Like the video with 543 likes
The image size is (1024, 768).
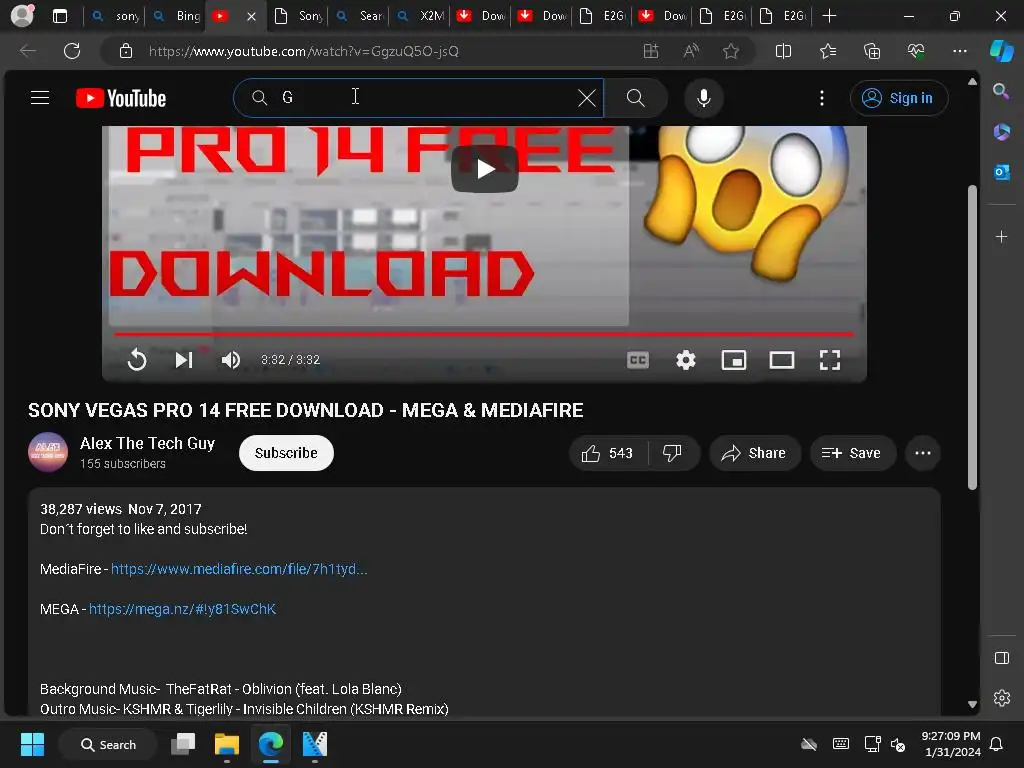point(608,453)
